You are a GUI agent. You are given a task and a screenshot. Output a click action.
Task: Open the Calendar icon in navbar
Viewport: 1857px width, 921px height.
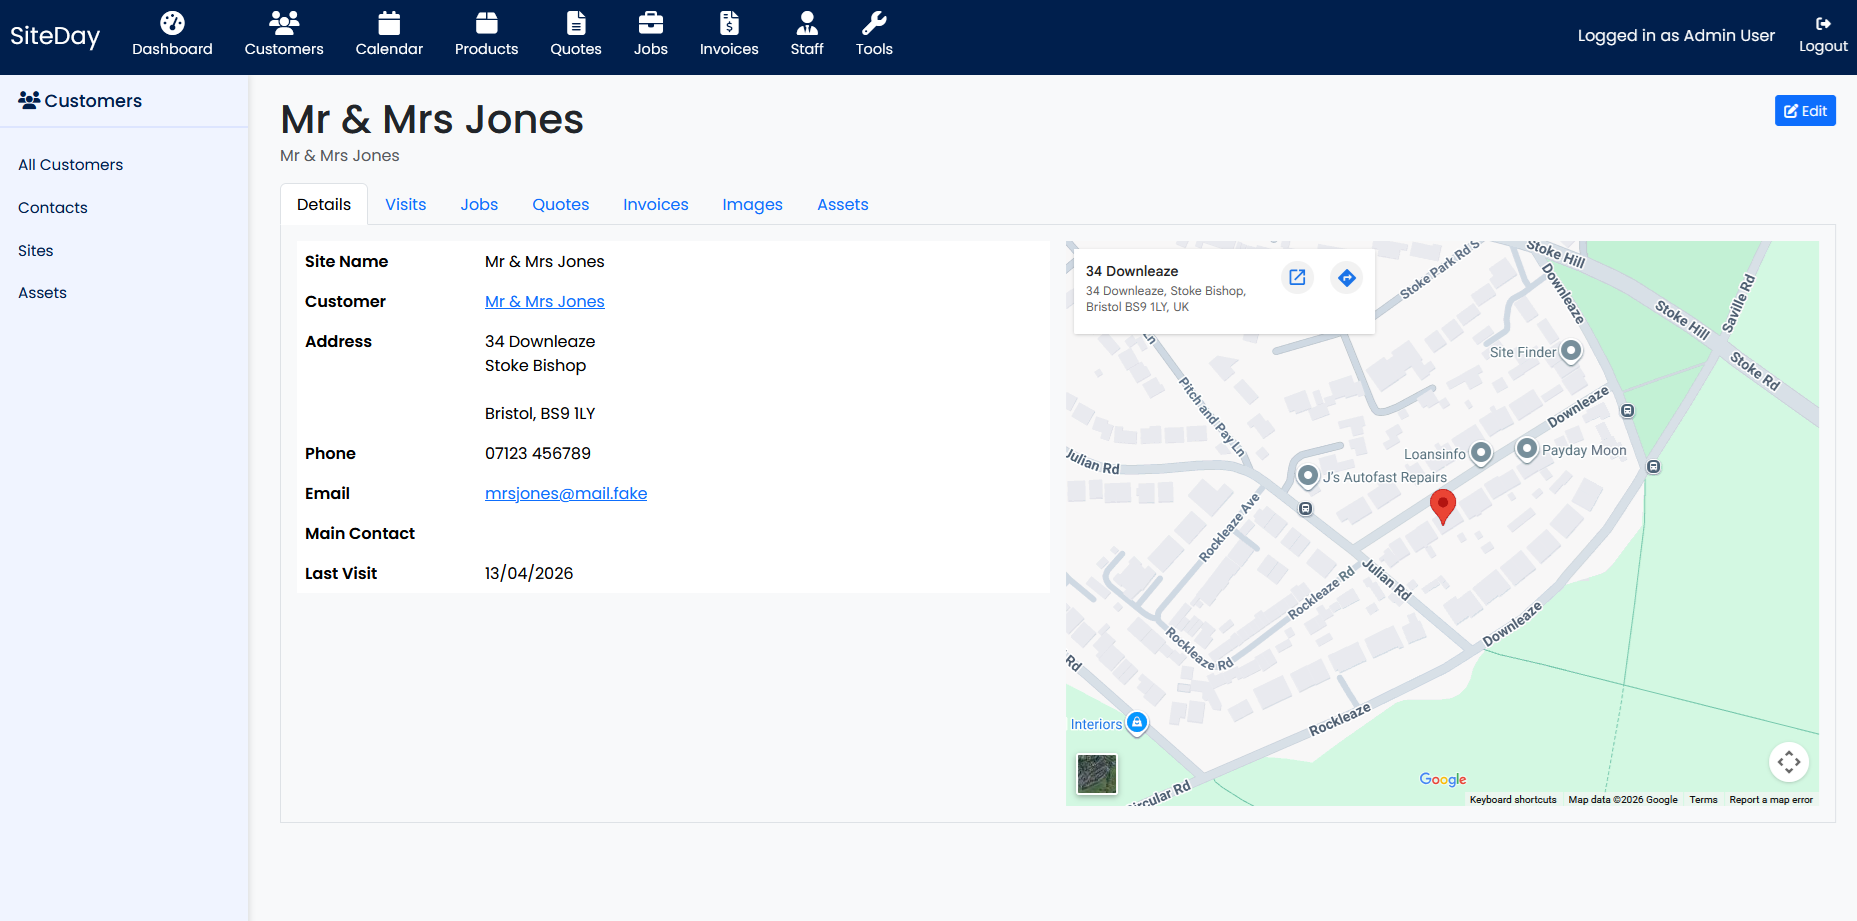389,23
